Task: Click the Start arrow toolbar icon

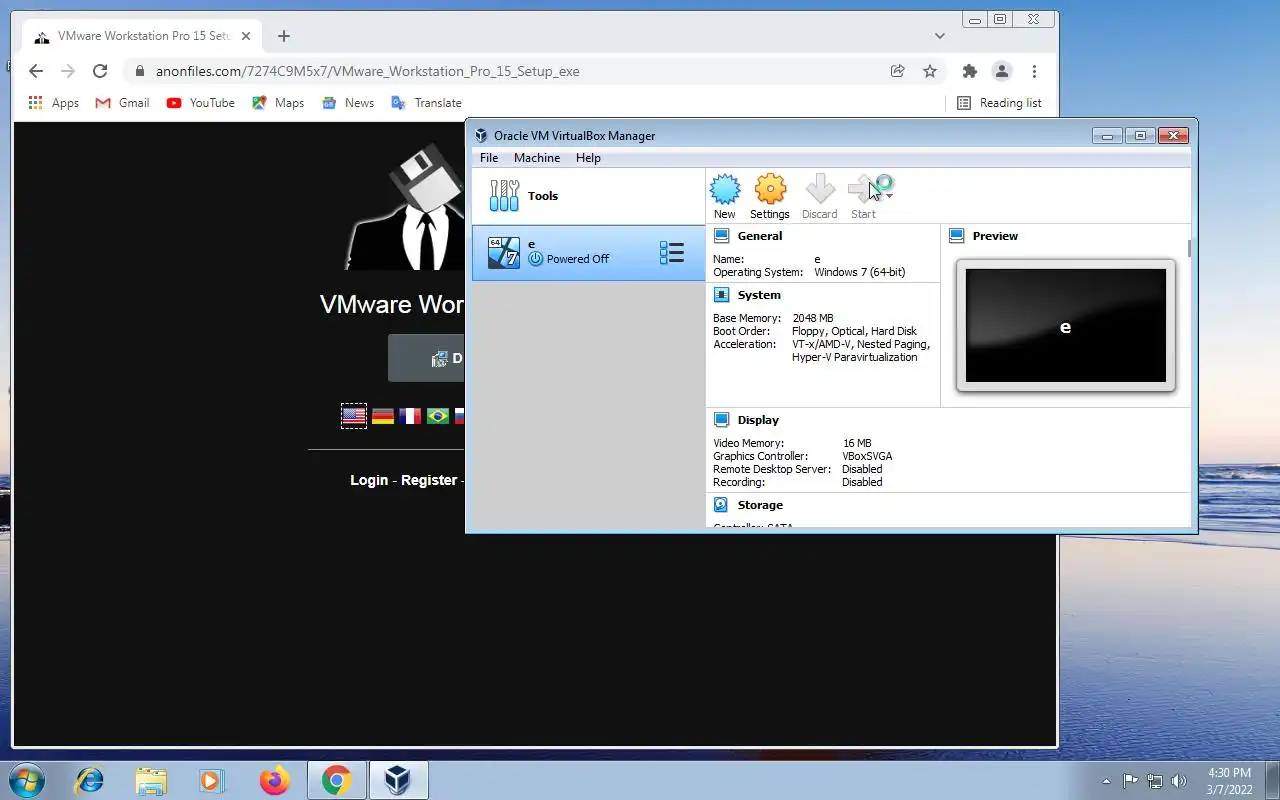Action: [x=862, y=189]
